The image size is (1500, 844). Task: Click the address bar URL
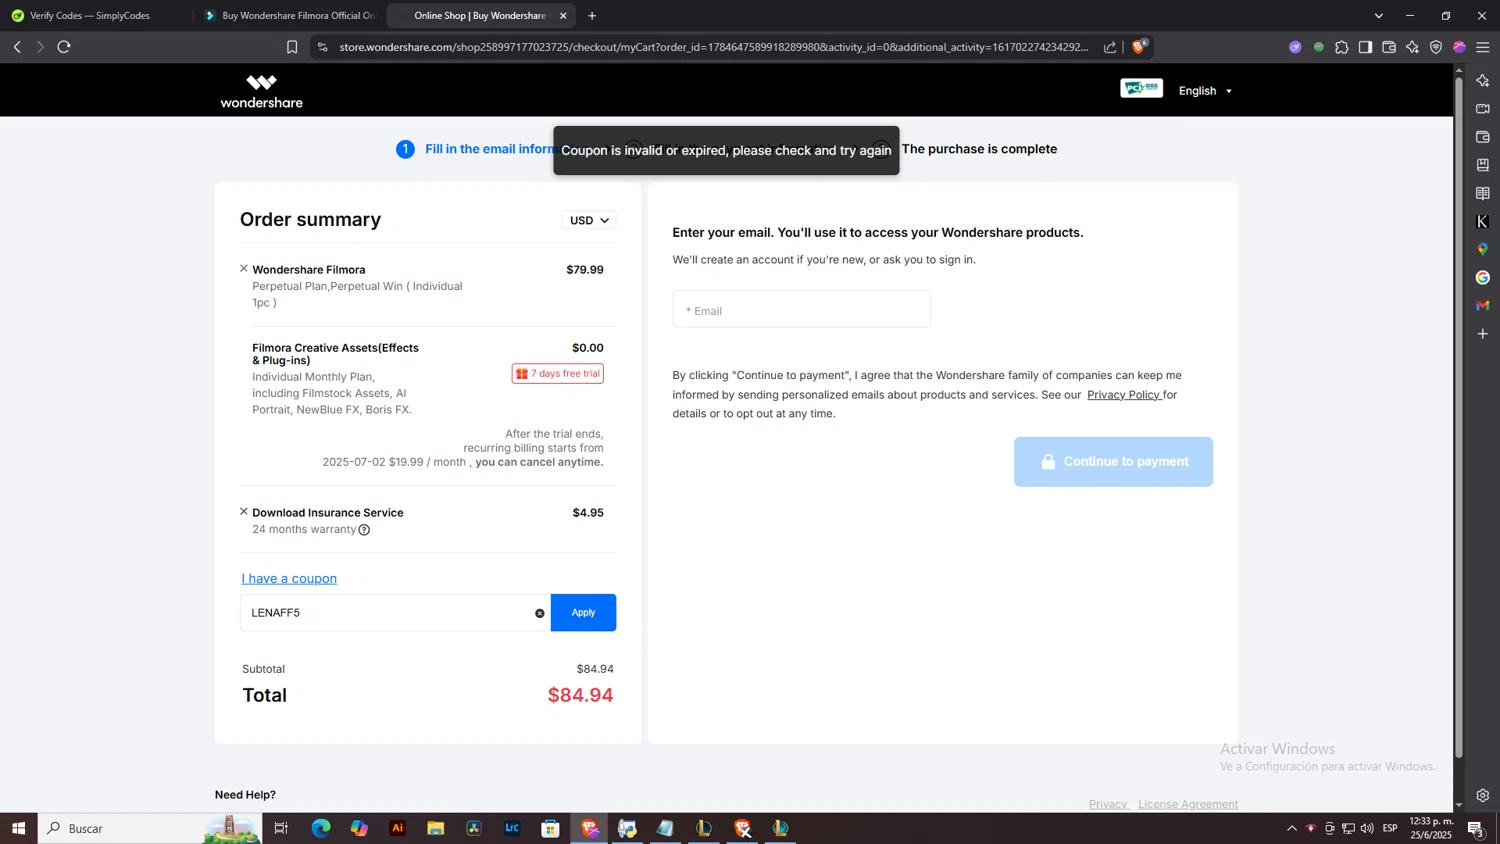click(713, 47)
